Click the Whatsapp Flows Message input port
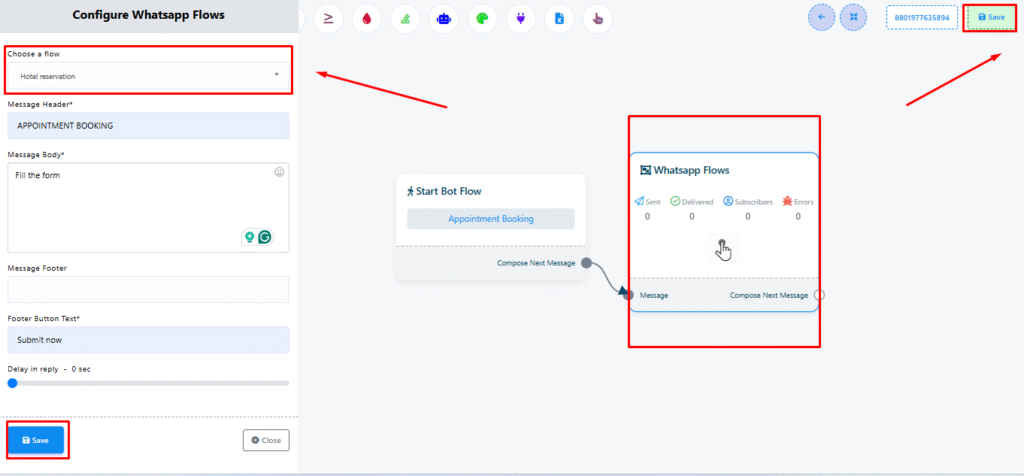Screen dimensions: 1024x476 628,295
